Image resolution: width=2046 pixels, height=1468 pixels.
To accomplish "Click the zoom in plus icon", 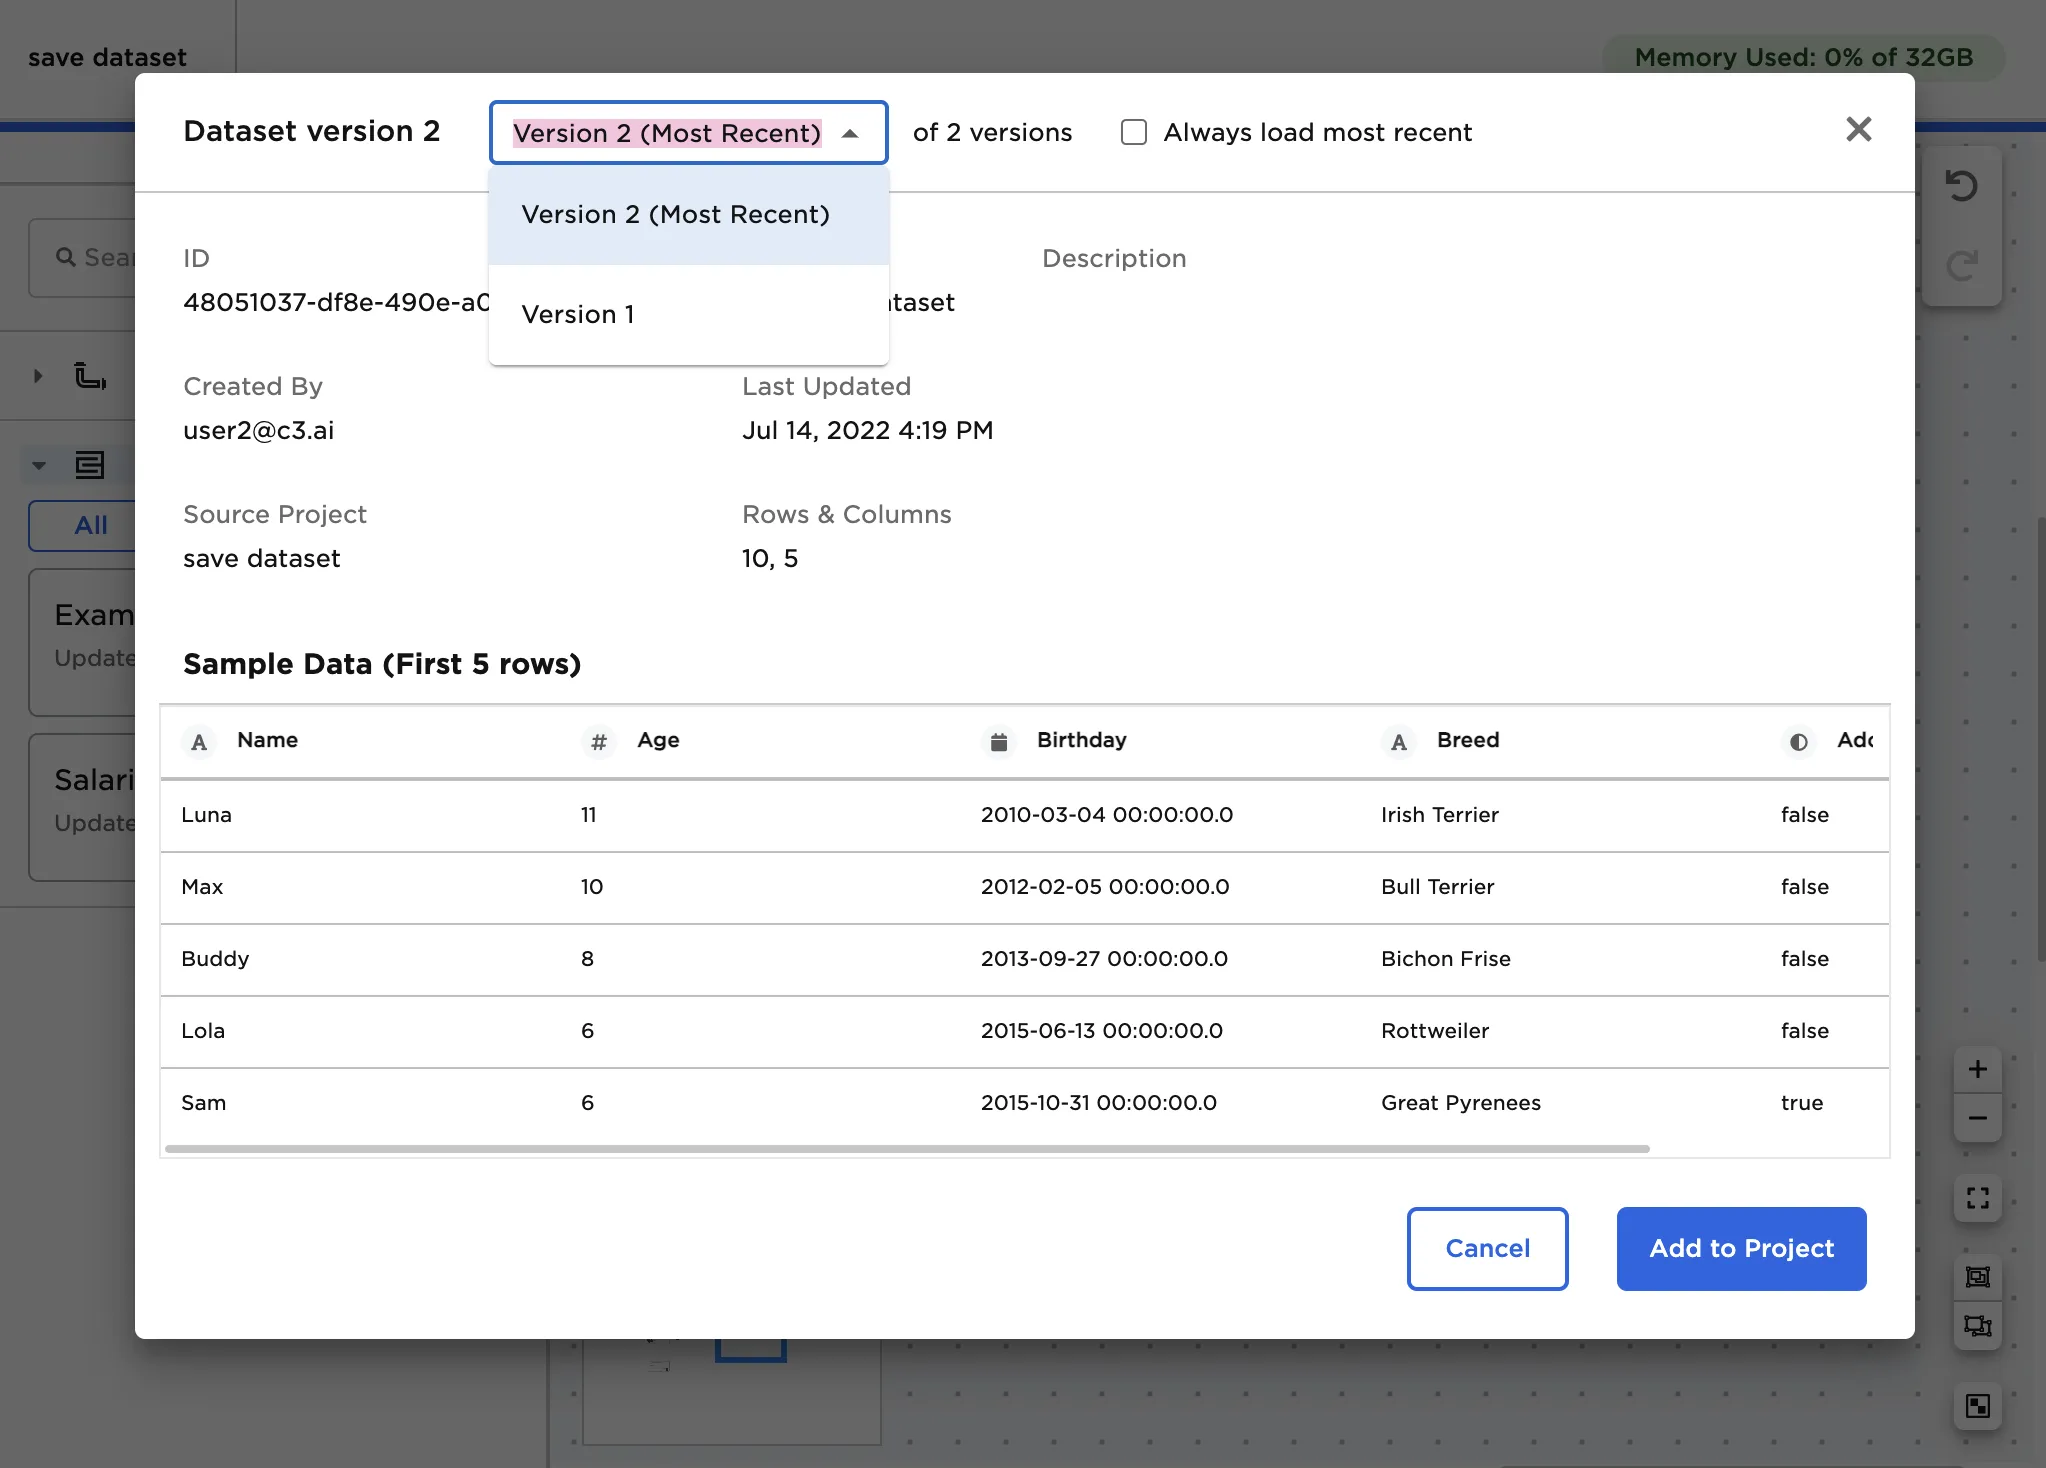I will (x=1977, y=1069).
